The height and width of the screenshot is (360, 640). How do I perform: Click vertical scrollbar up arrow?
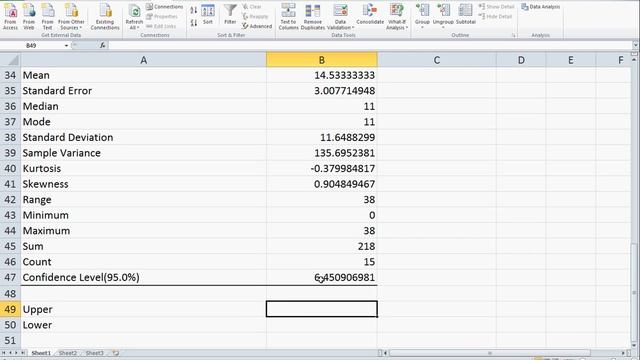pos(635,60)
